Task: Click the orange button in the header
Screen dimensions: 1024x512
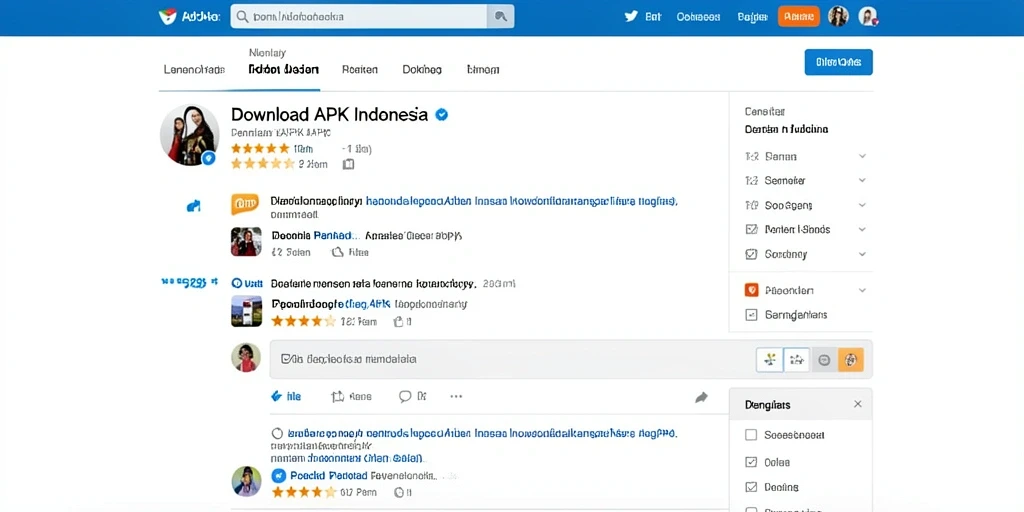Action: pos(799,17)
